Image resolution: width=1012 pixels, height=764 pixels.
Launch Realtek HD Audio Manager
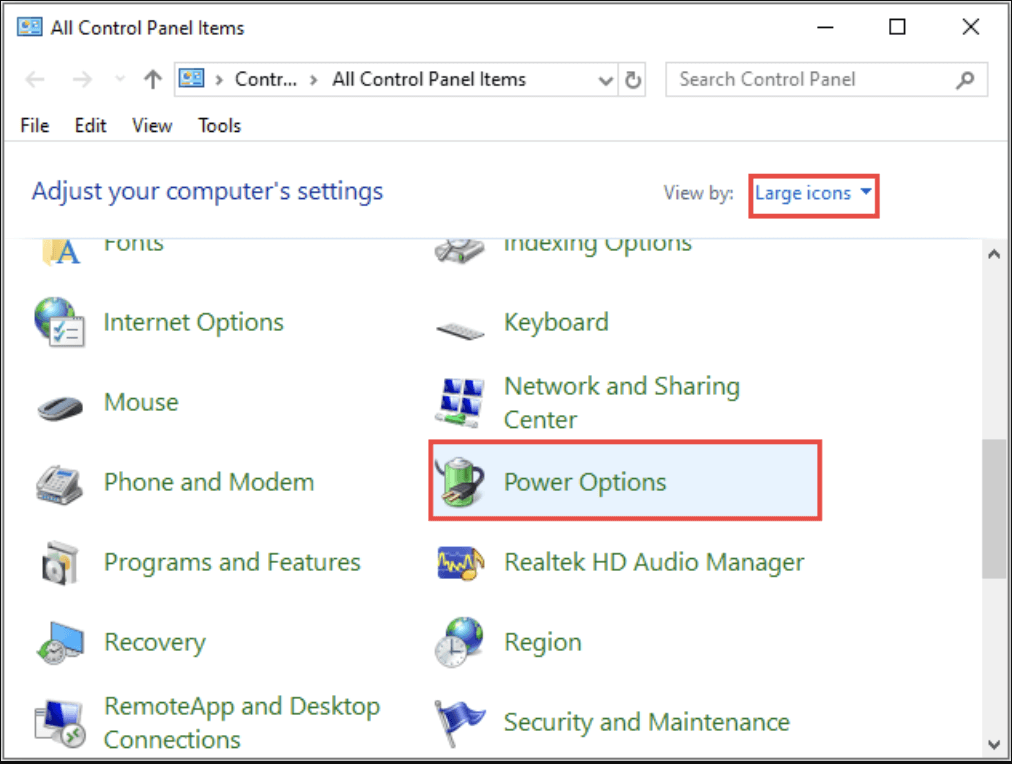[x=653, y=562]
